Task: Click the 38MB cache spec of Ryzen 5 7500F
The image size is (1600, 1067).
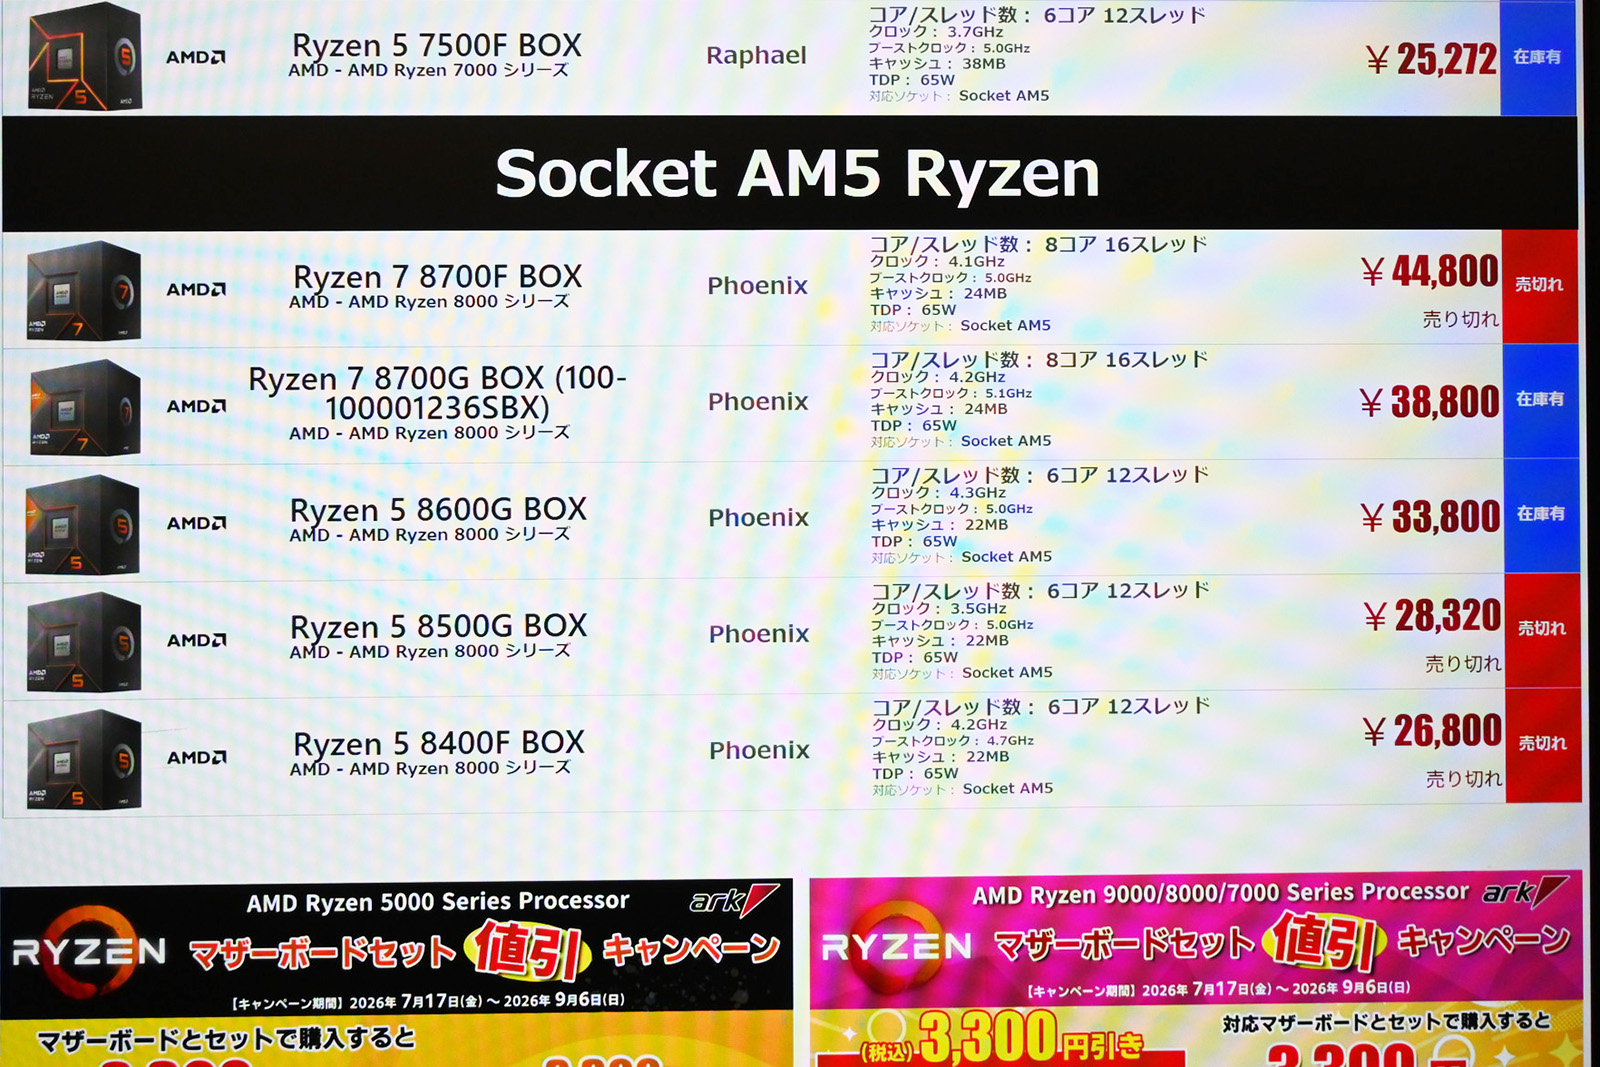Action: (x=984, y=64)
